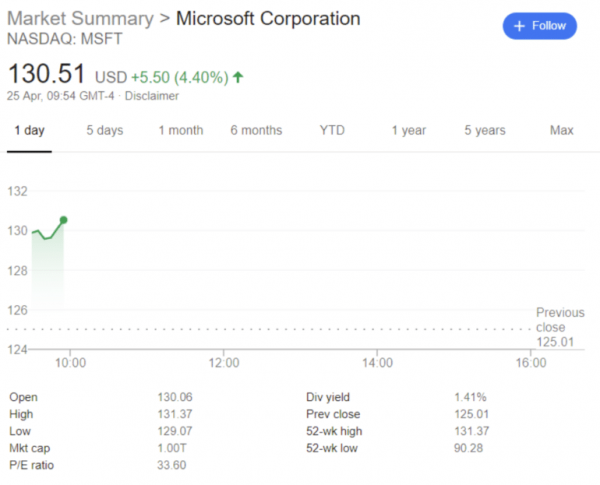Click the Follow button
Image resolution: width=600 pixels, height=485 pixels.
[x=540, y=26]
